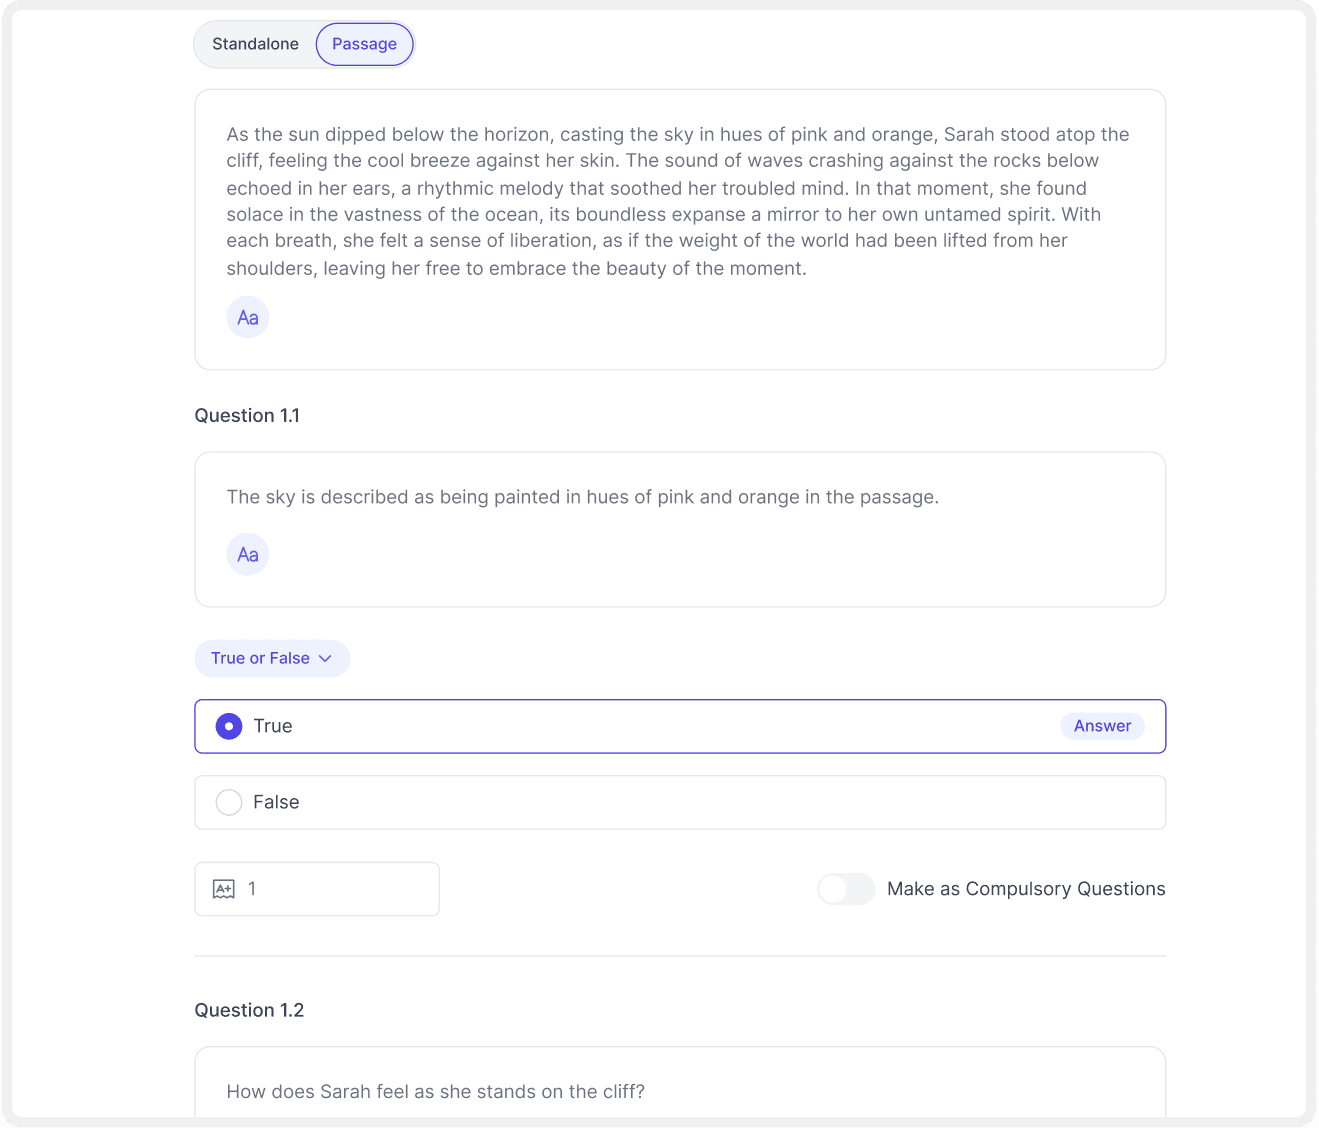The height and width of the screenshot is (1128, 1319).
Task: Click the Aa text format icon under passage
Action: tap(247, 318)
